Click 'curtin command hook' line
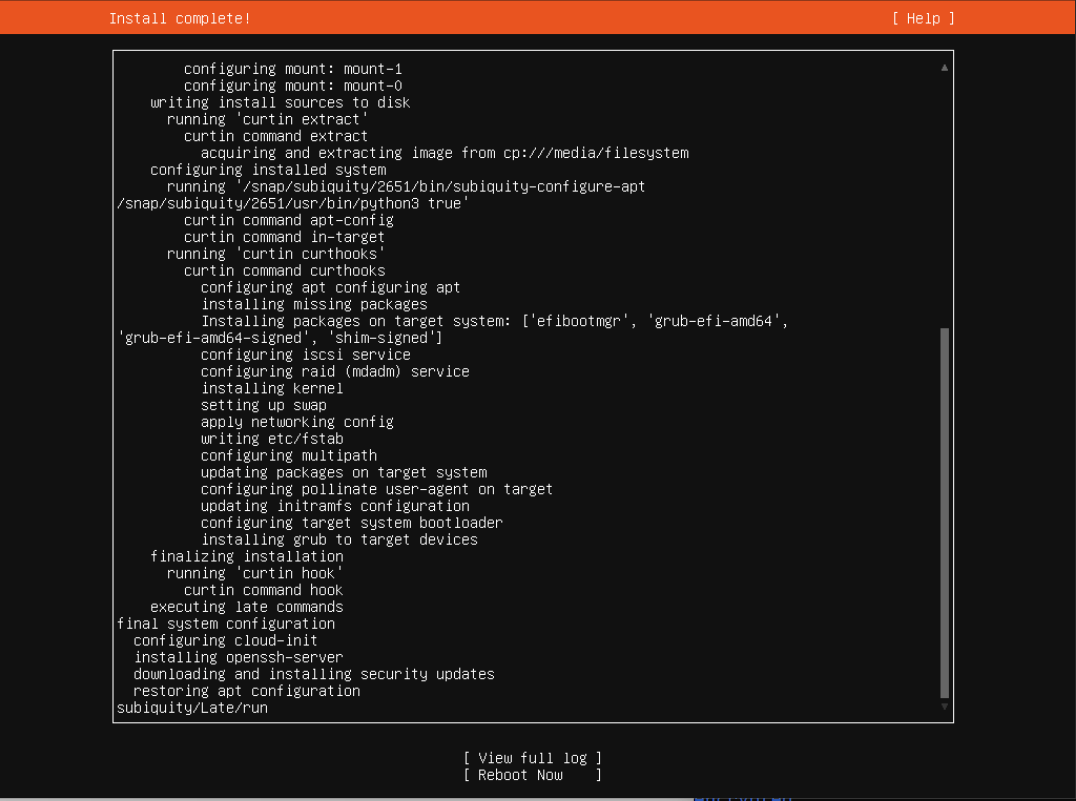The width and height of the screenshot is (1076, 801). (x=264, y=590)
